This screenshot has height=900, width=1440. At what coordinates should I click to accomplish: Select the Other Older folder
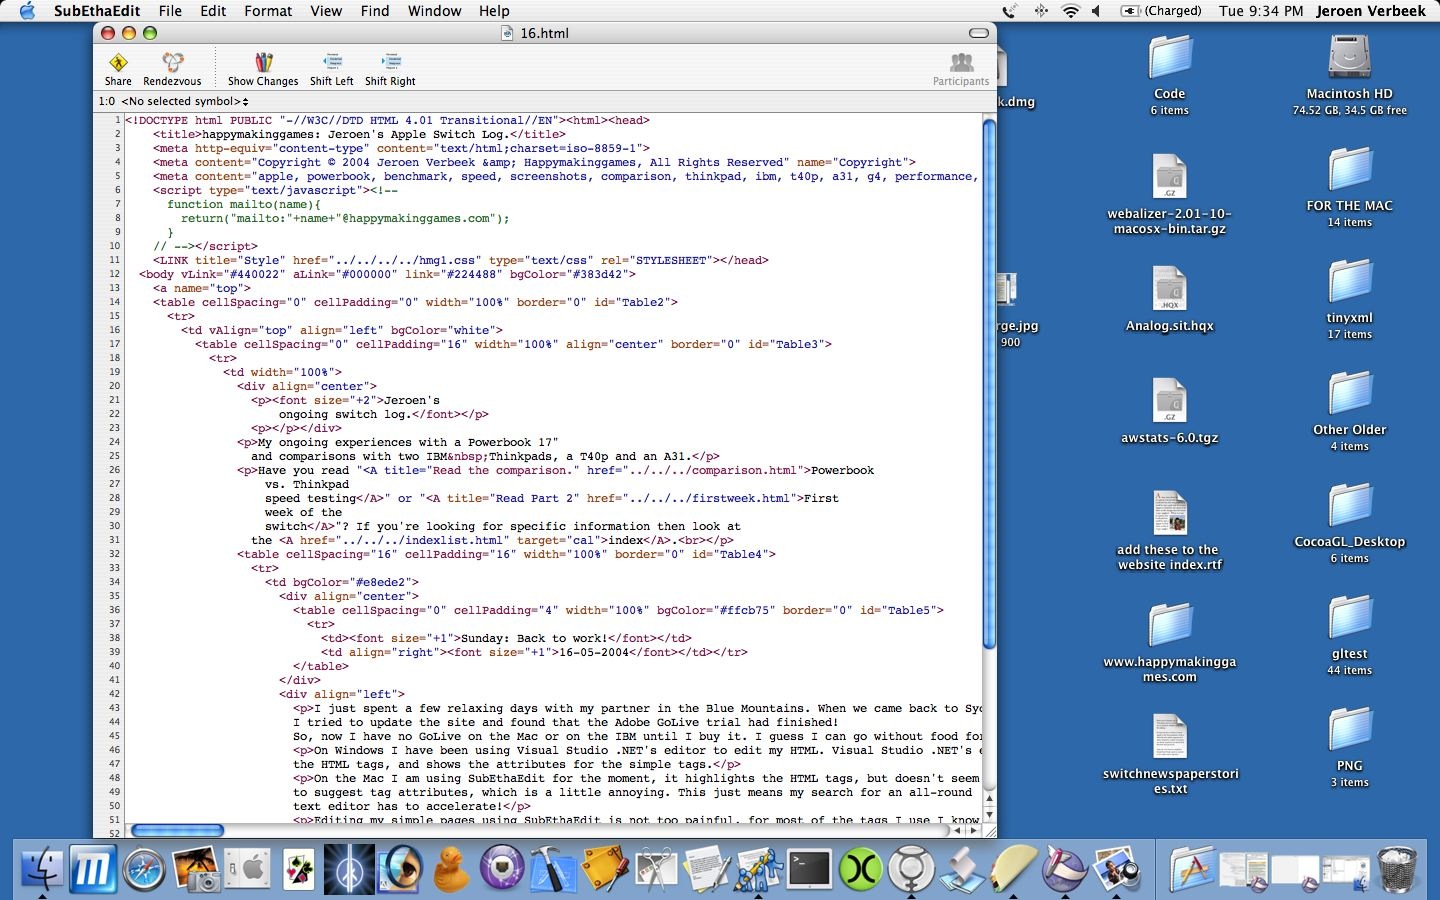[x=1349, y=394]
